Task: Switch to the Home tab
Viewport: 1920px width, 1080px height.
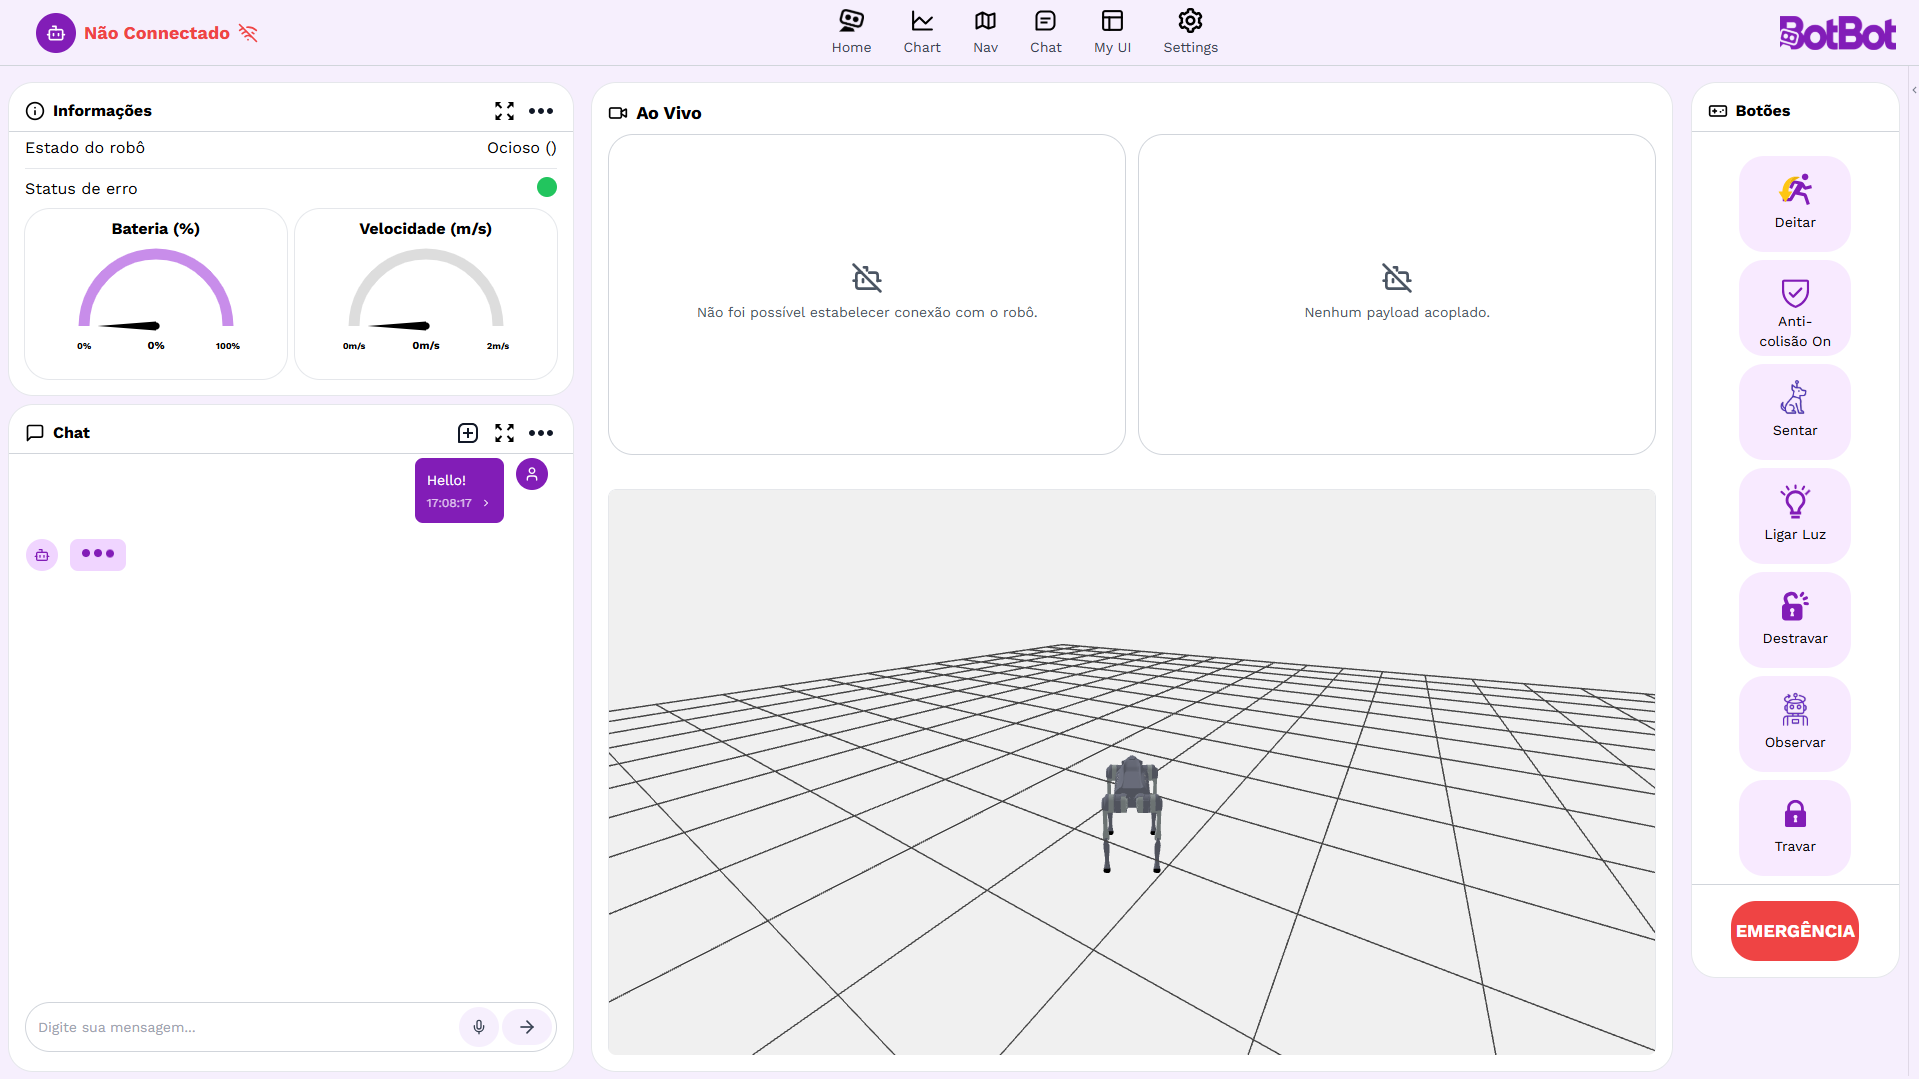Action: (851, 31)
